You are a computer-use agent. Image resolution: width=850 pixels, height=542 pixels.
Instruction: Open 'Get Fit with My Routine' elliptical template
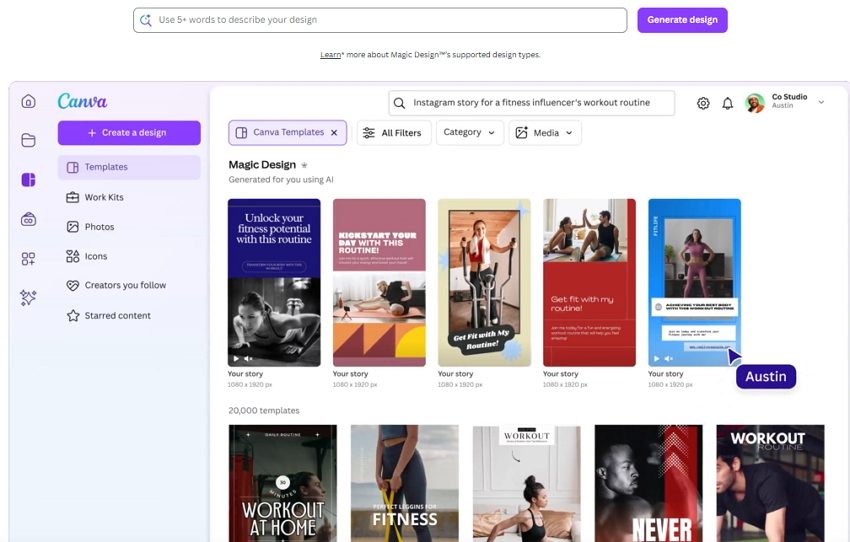pos(484,282)
